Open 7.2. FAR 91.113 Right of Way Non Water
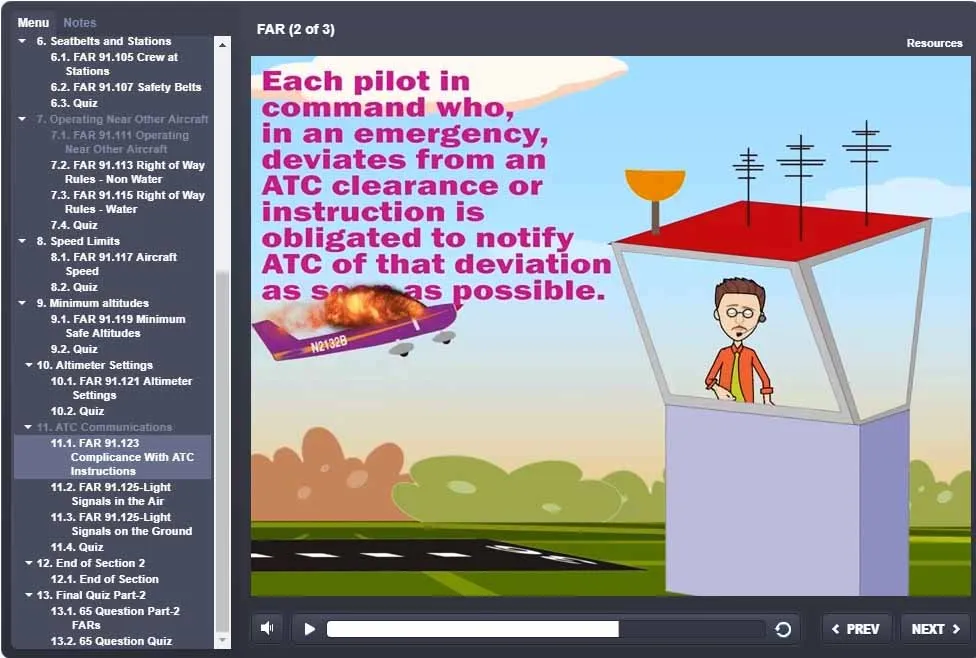Viewport: 976px width, 658px height. 128,172
